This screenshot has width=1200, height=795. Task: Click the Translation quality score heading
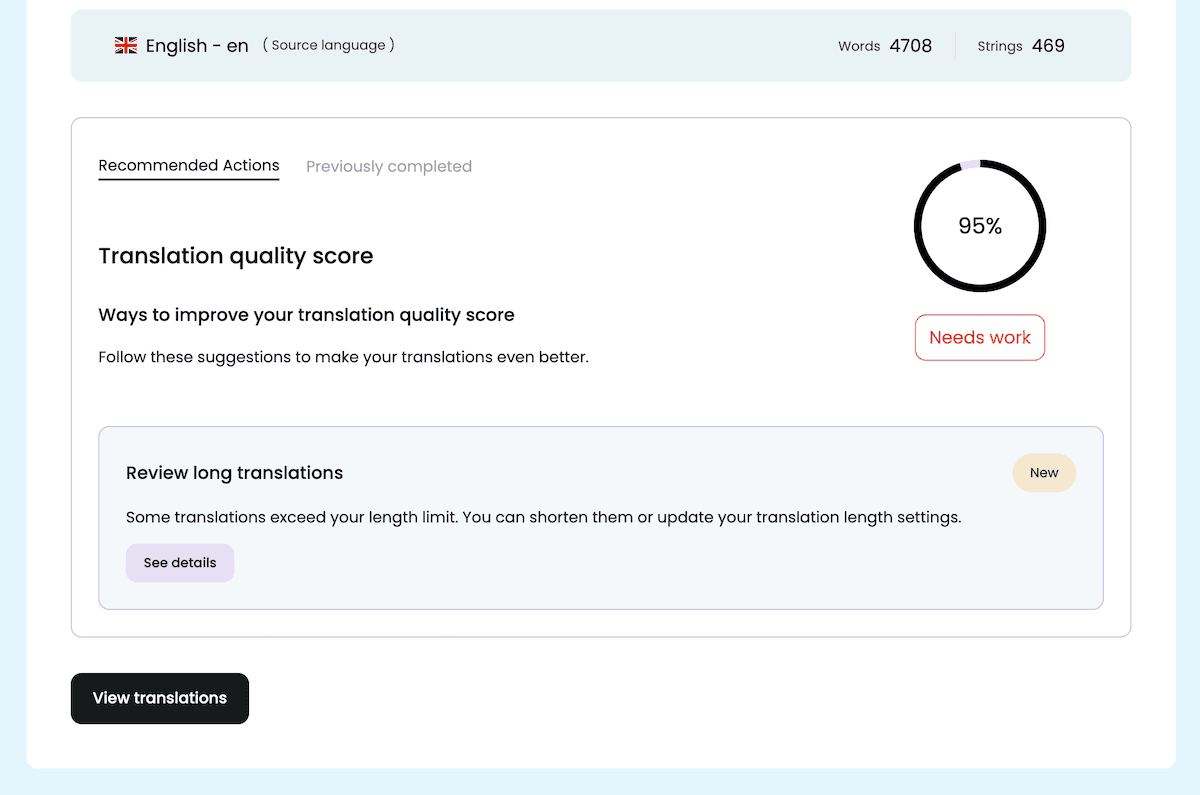point(236,256)
